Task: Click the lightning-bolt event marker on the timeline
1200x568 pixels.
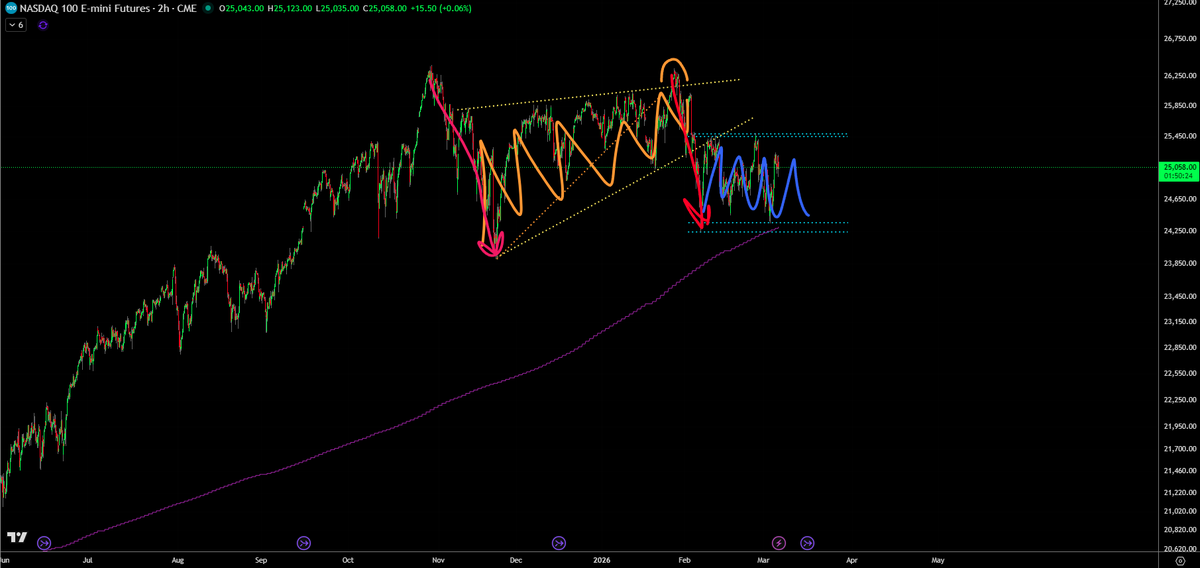Action: pyautogui.click(x=779, y=543)
